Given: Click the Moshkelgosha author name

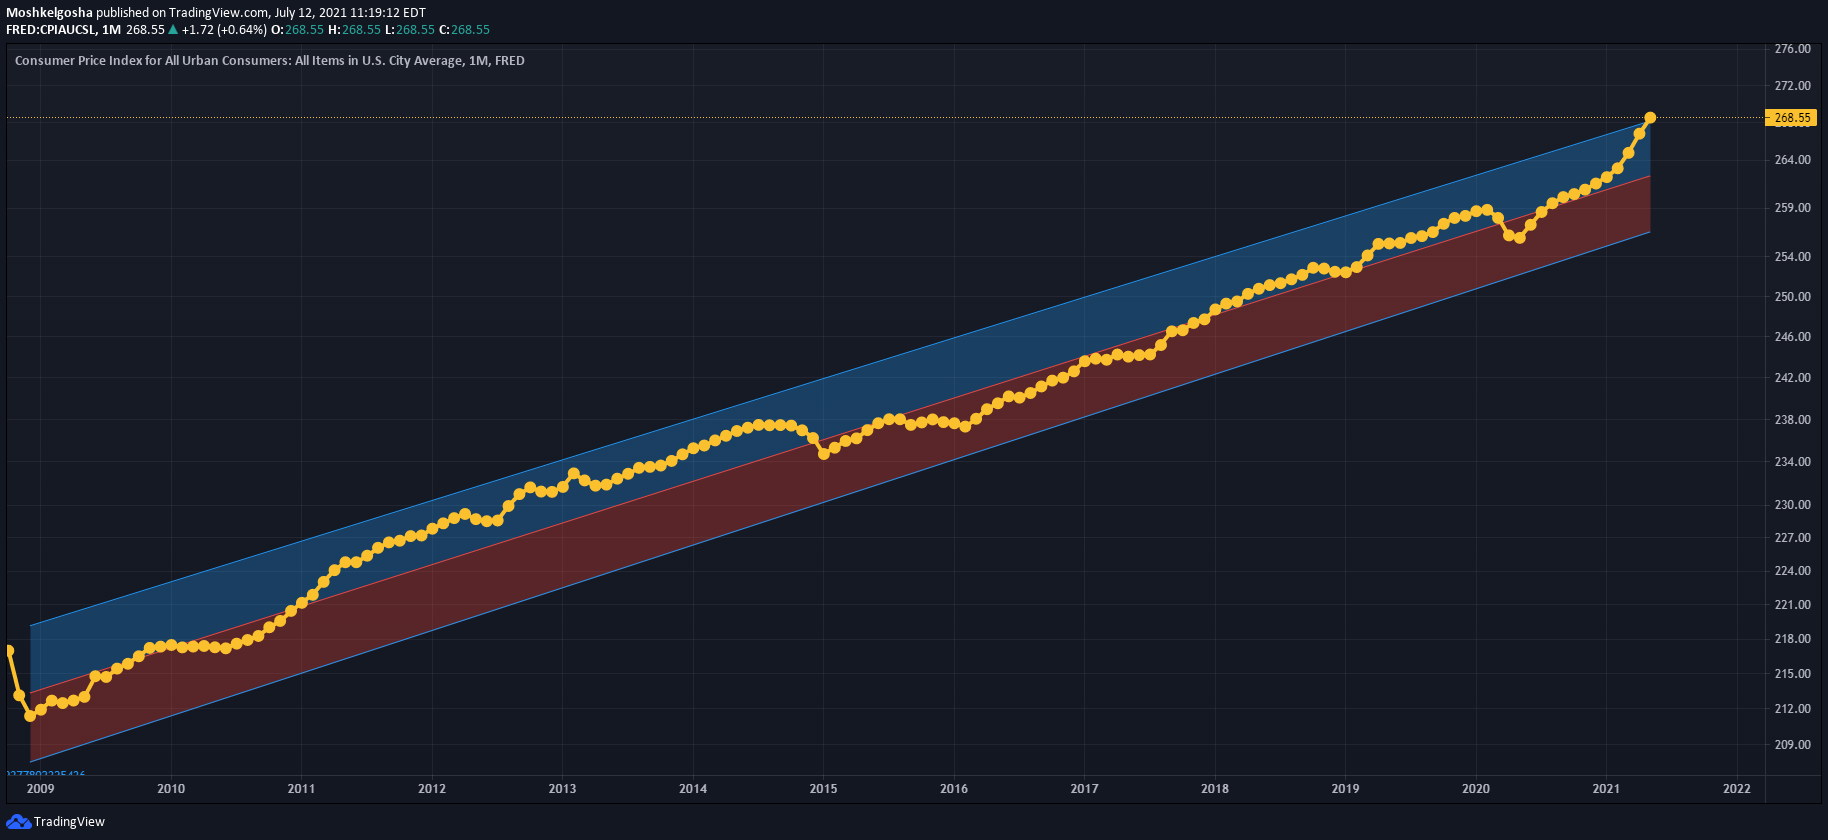Looking at the screenshot, I should pyautogui.click(x=49, y=13).
